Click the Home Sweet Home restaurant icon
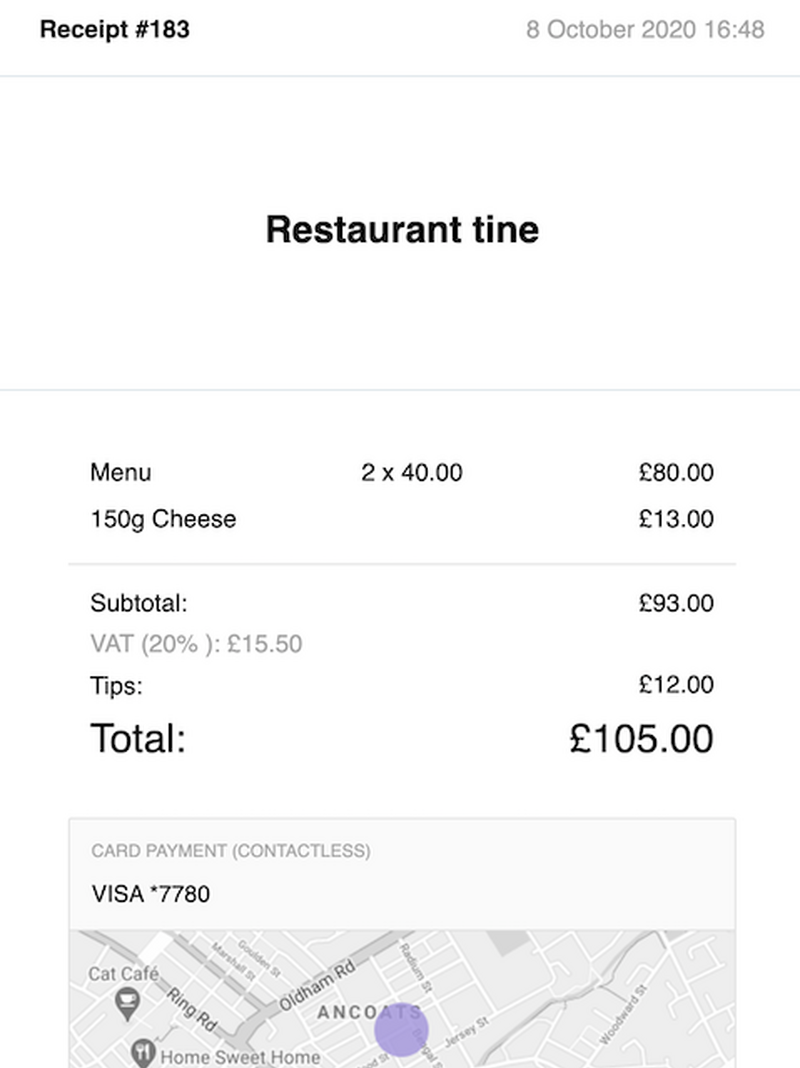The image size is (800, 1068). pyautogui.click(x=144, y=1053)
